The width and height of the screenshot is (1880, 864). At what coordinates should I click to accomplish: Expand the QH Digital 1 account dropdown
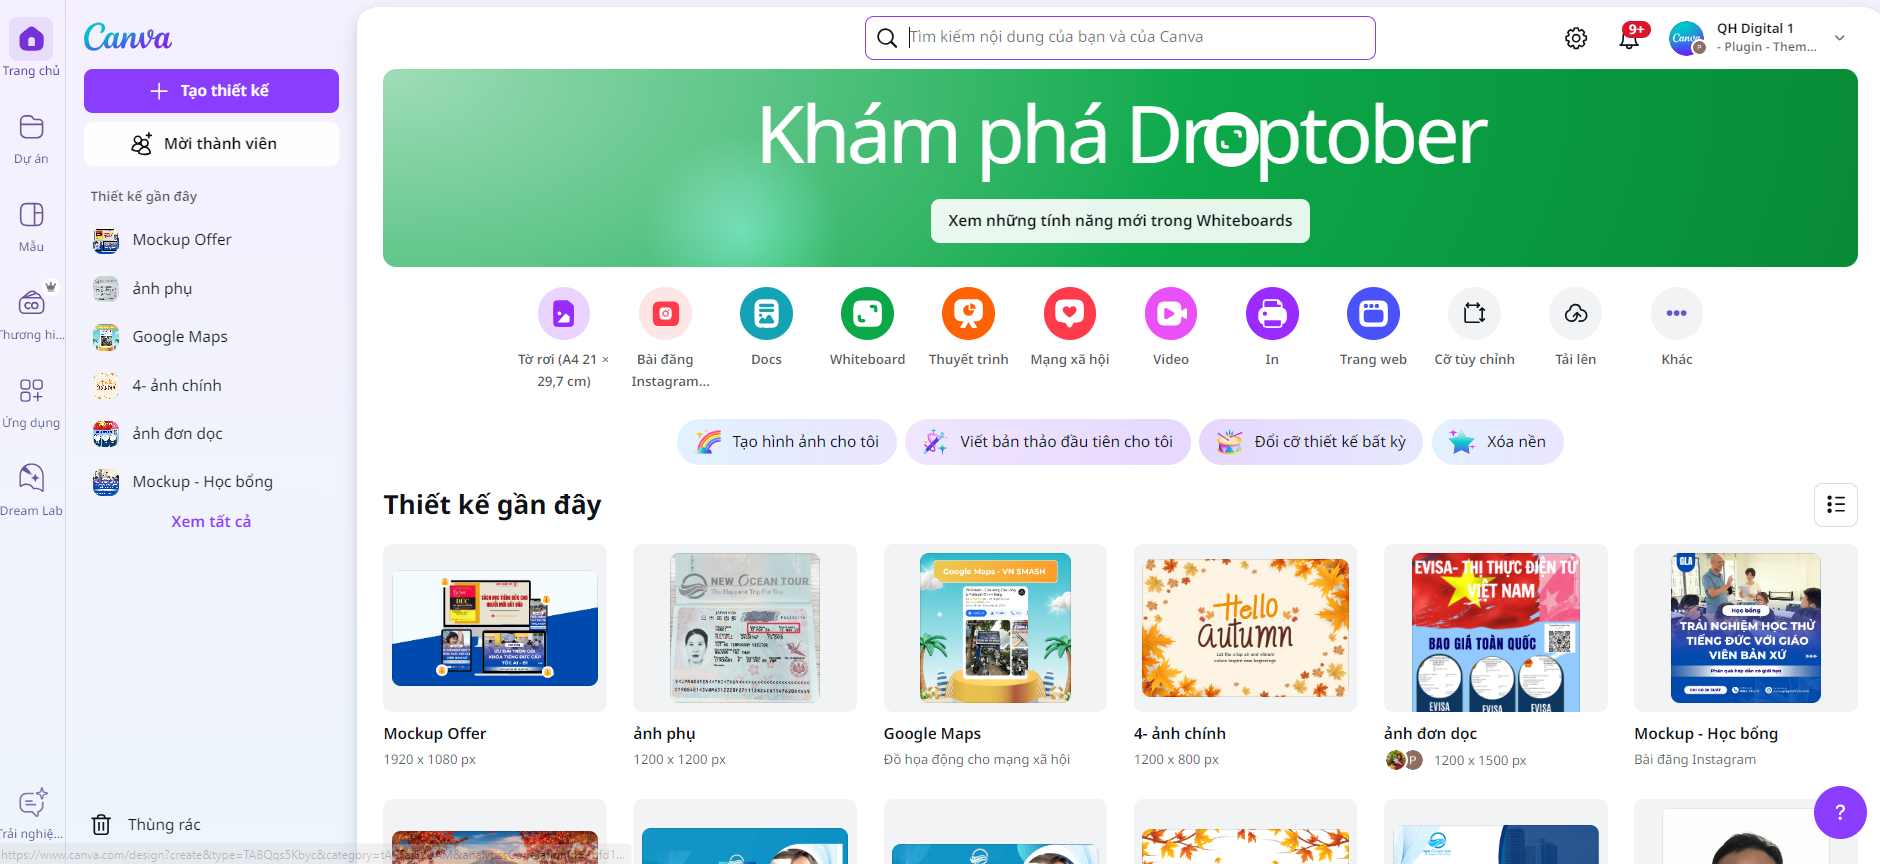tap(1839, 38)
